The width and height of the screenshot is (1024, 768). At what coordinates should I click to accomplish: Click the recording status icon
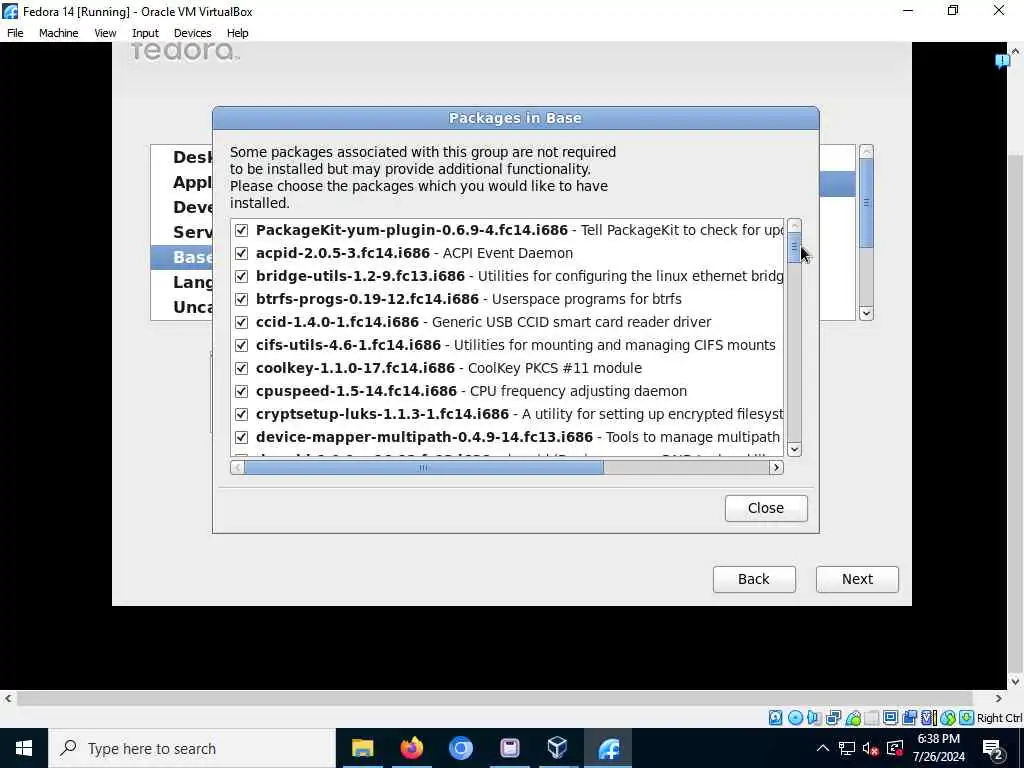click(x=909, y=718)
